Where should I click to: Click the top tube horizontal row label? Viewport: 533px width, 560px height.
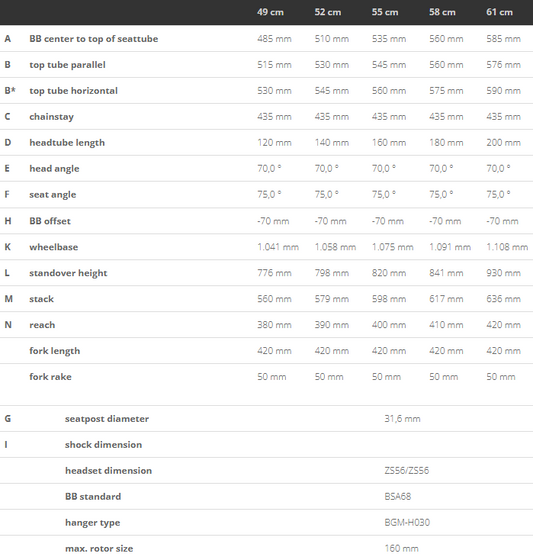point(74,91)
